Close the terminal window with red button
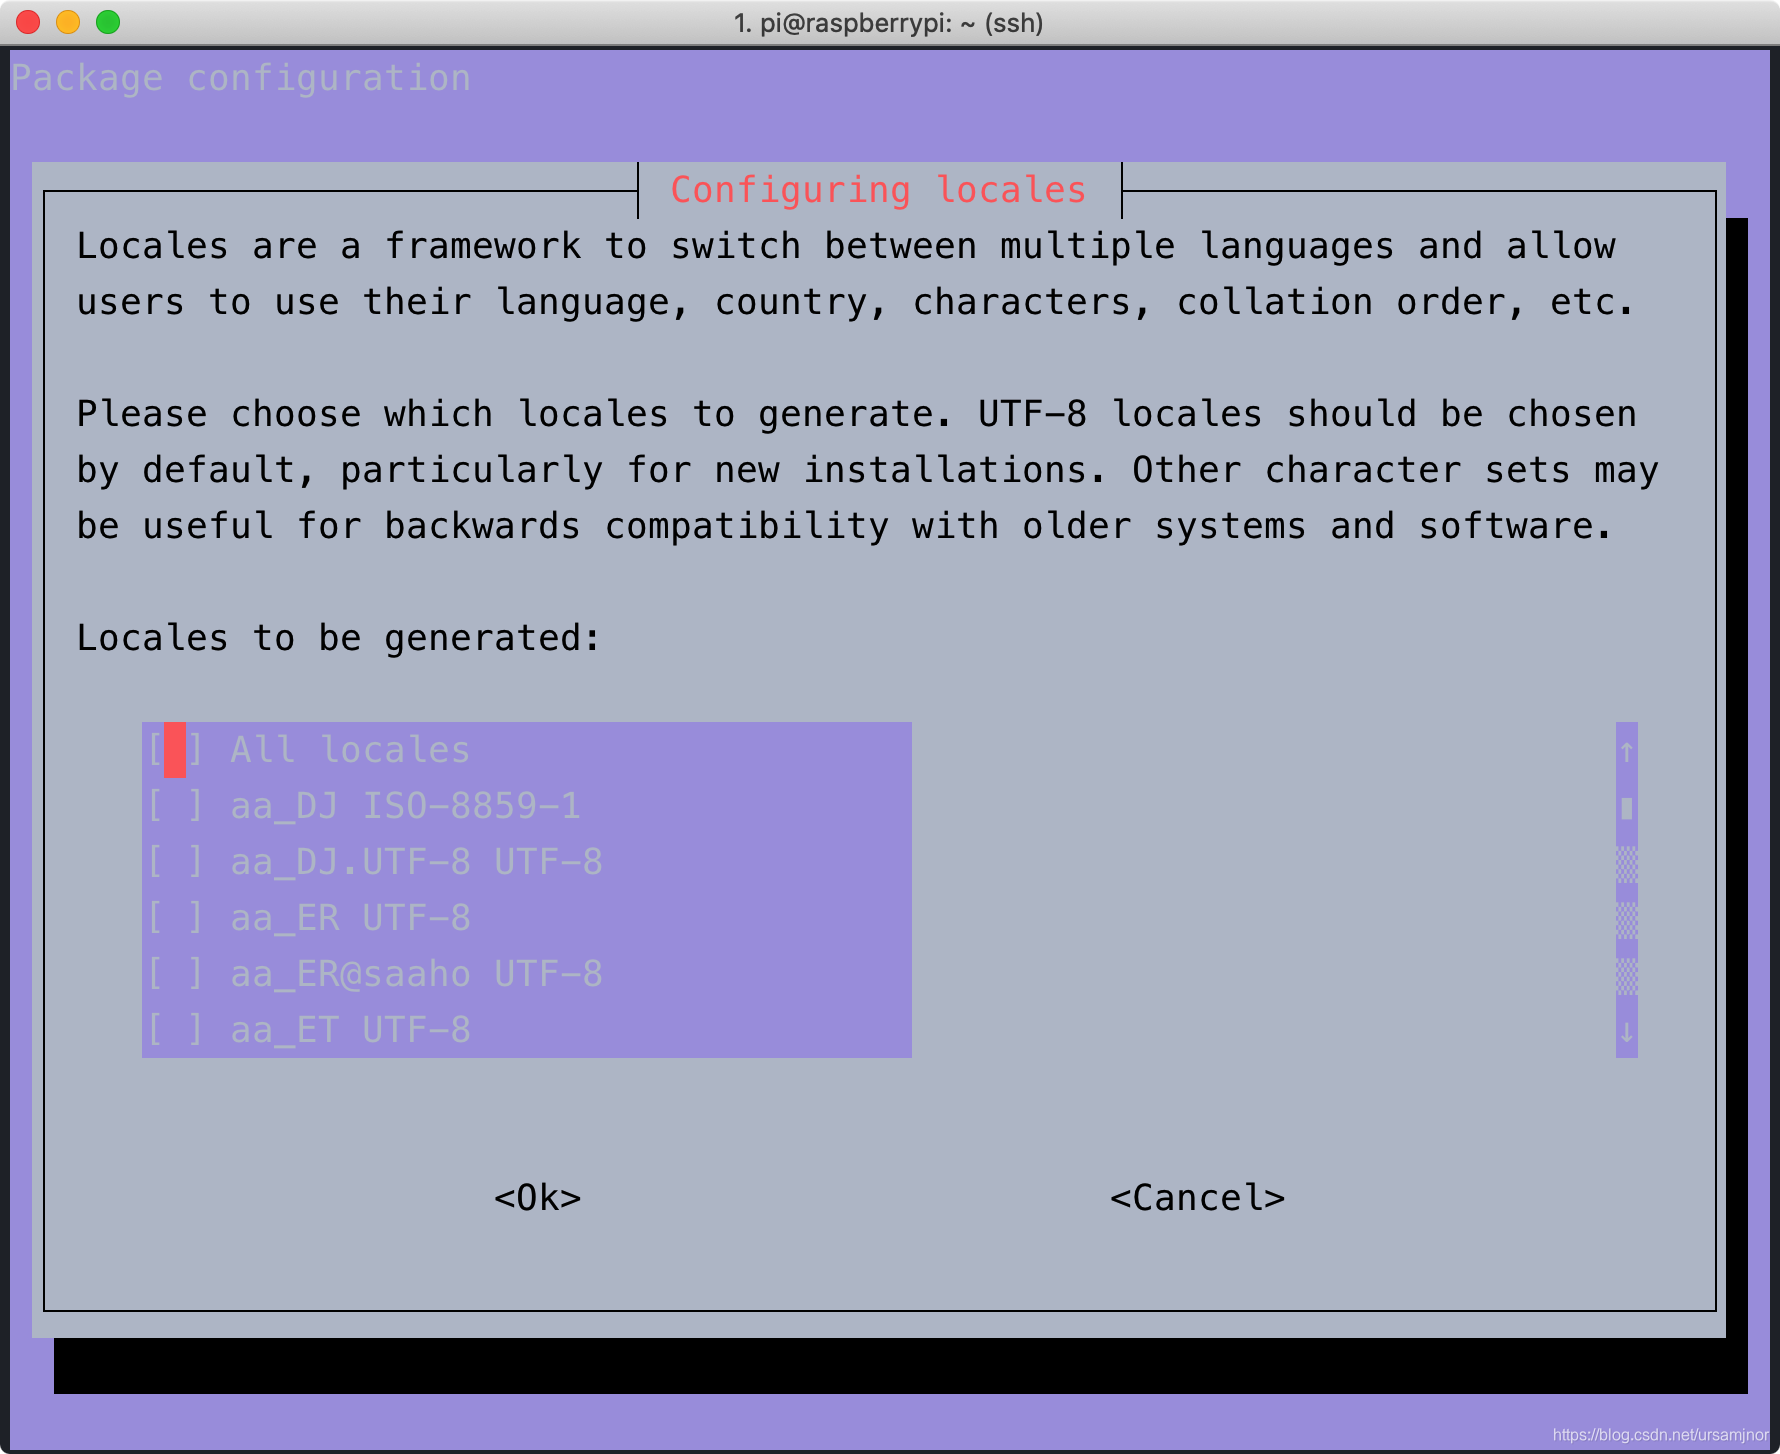Screen dimensions: 1780x1454 (x=28, y=22)
